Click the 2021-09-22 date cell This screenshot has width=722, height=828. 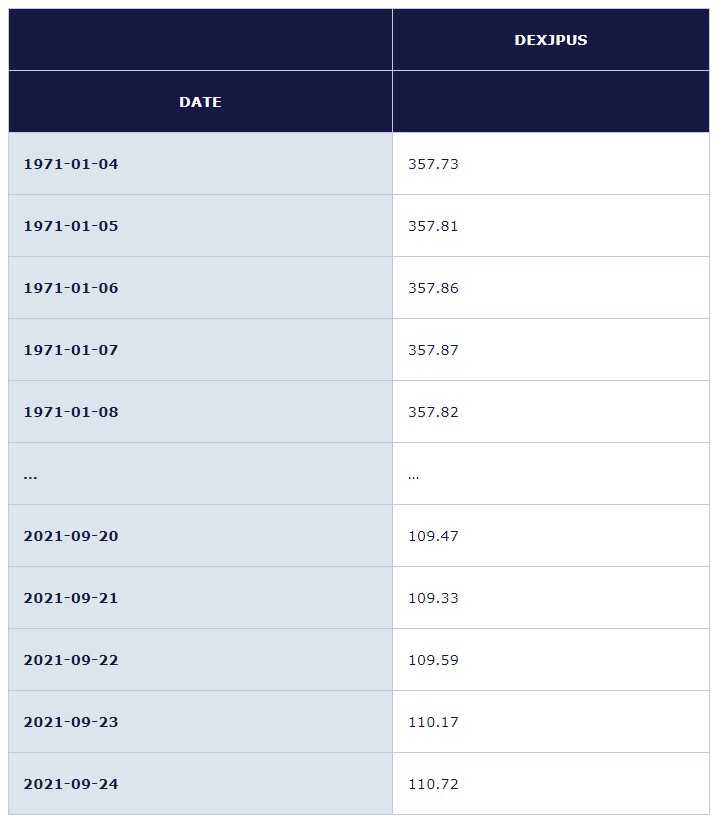pos(71,660)
